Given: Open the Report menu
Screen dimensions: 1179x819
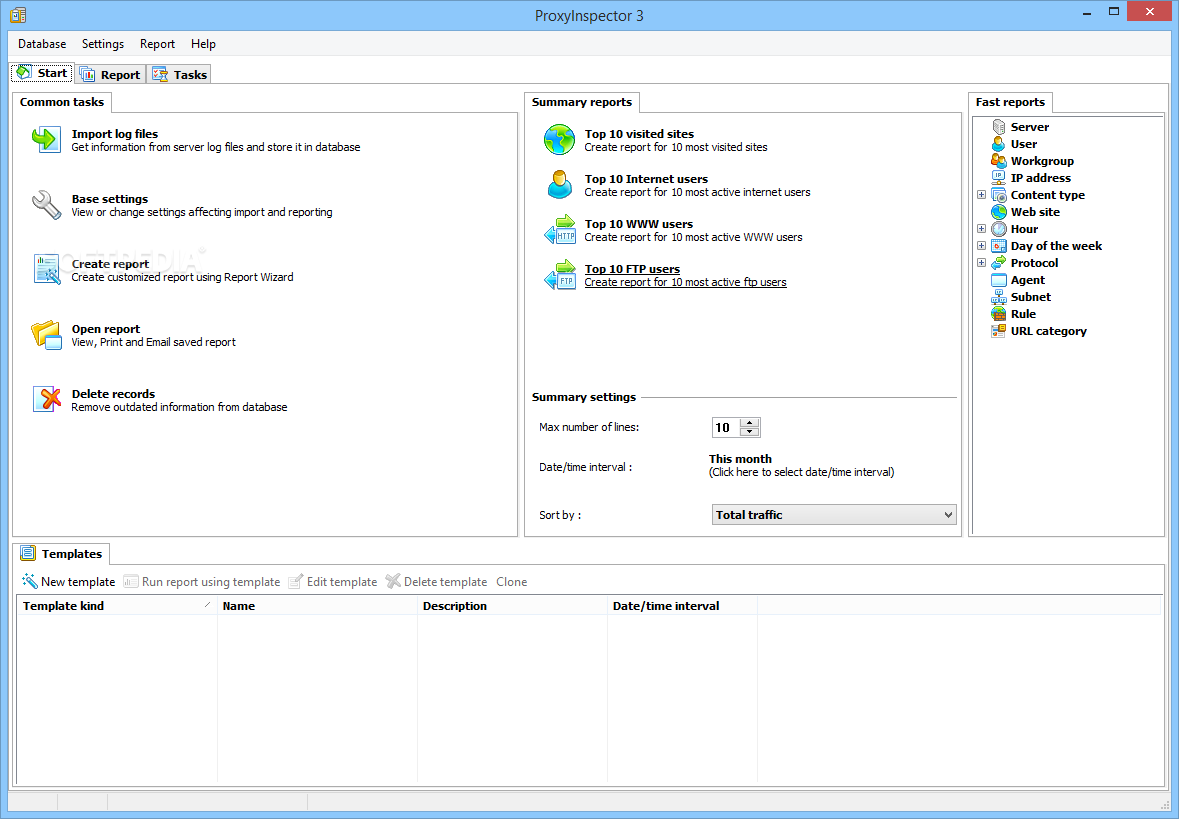Looking at the screenshot, I should (x=157, y=44).
